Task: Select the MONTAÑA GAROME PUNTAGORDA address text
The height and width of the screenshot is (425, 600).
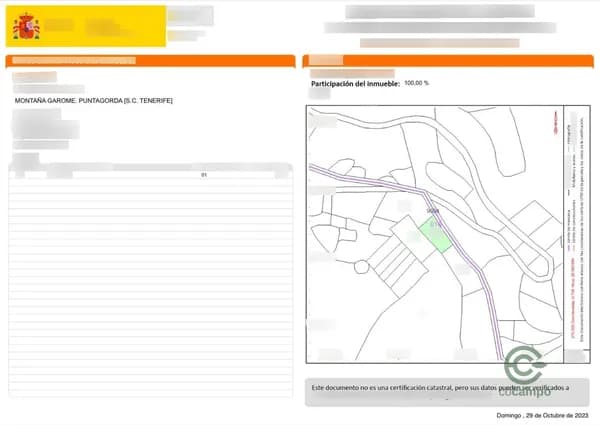Action: (94, 101)
